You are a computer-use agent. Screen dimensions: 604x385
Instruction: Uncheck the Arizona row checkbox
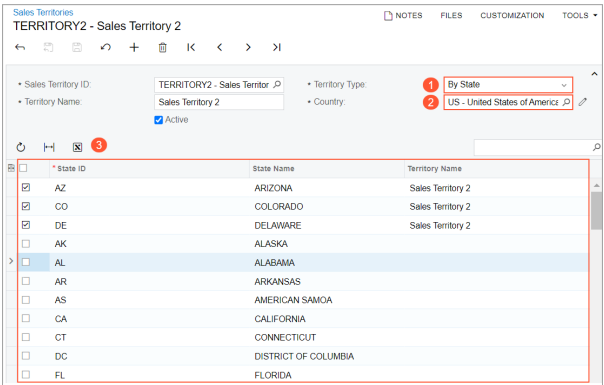tap(26, 187)
